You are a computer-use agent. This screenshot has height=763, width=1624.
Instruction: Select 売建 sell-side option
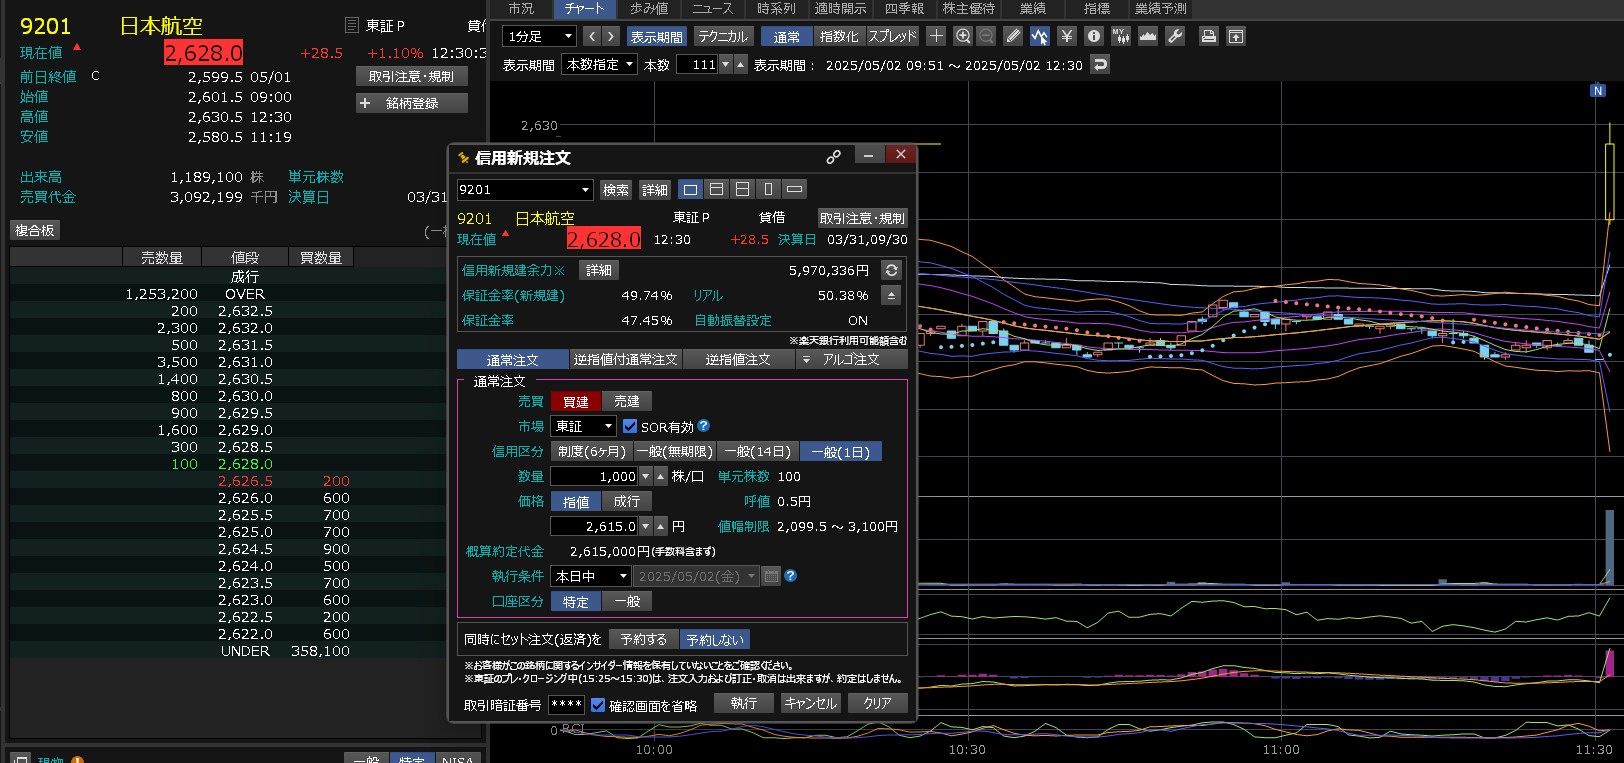tap(627, 401)
